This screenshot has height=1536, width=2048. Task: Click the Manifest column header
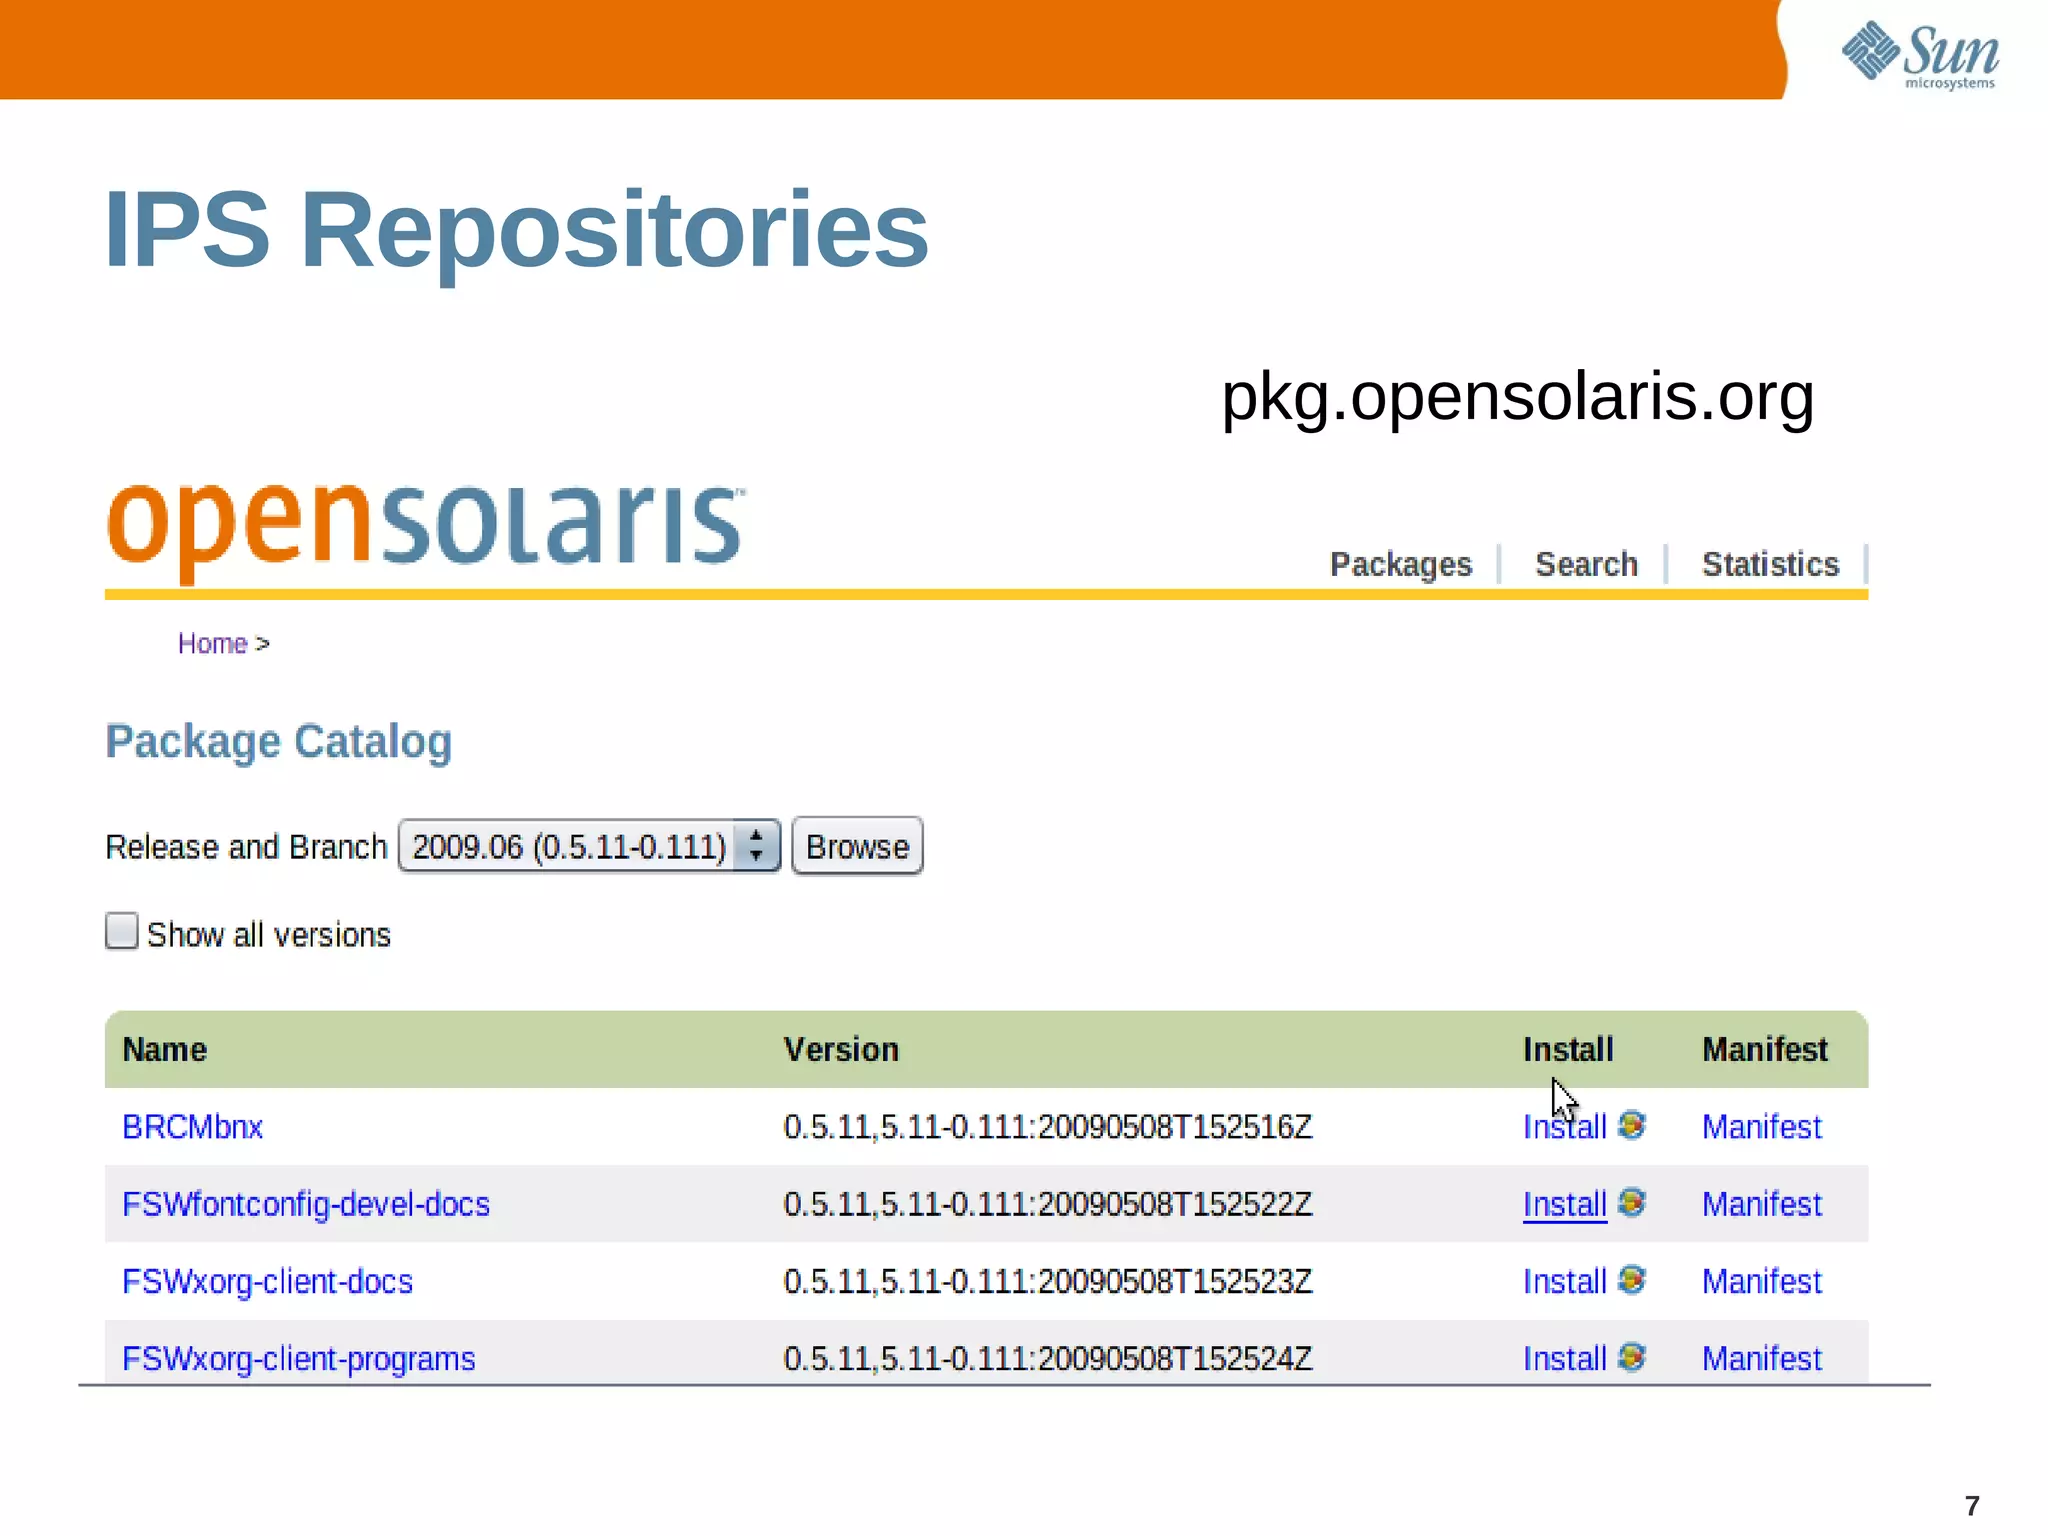coord(1765,1050)
